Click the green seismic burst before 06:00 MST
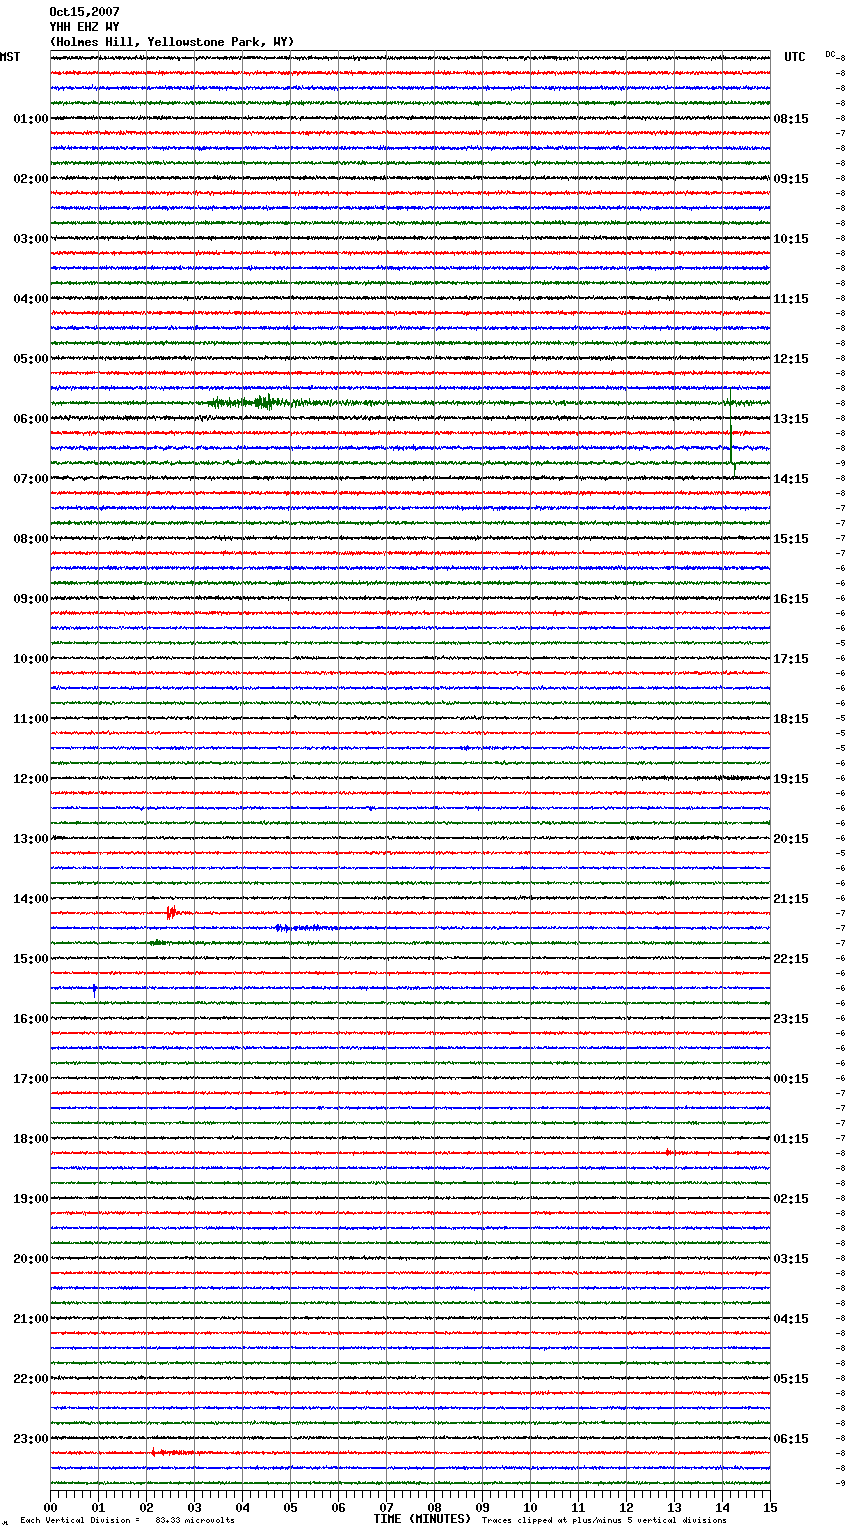 (x=265, y=403)
